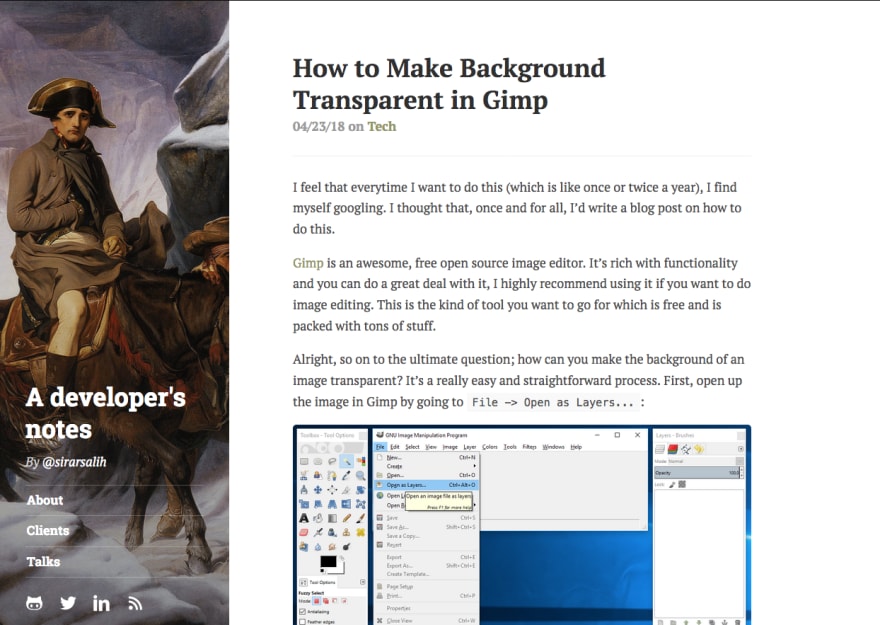Go to the Clients page
The height and width of the screenshot is (625, 880).
pos(48,530)
